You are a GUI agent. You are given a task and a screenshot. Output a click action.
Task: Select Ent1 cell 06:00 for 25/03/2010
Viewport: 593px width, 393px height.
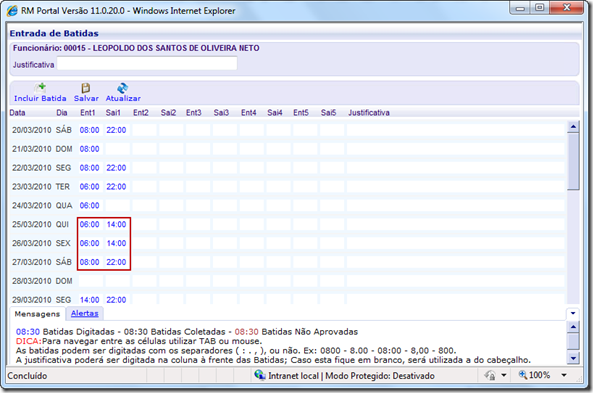90,225
